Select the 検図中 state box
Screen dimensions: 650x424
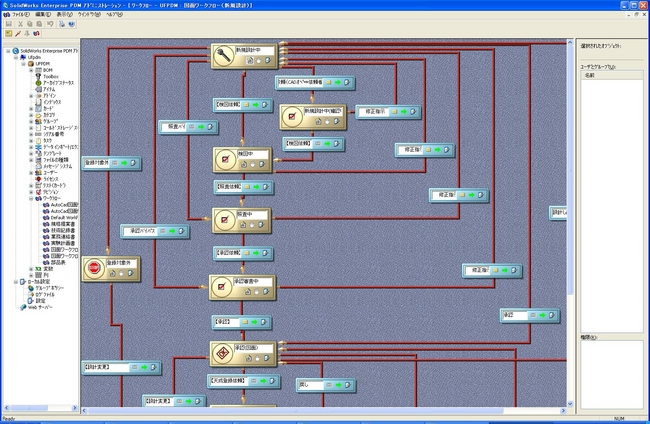(x=243, y=160)
